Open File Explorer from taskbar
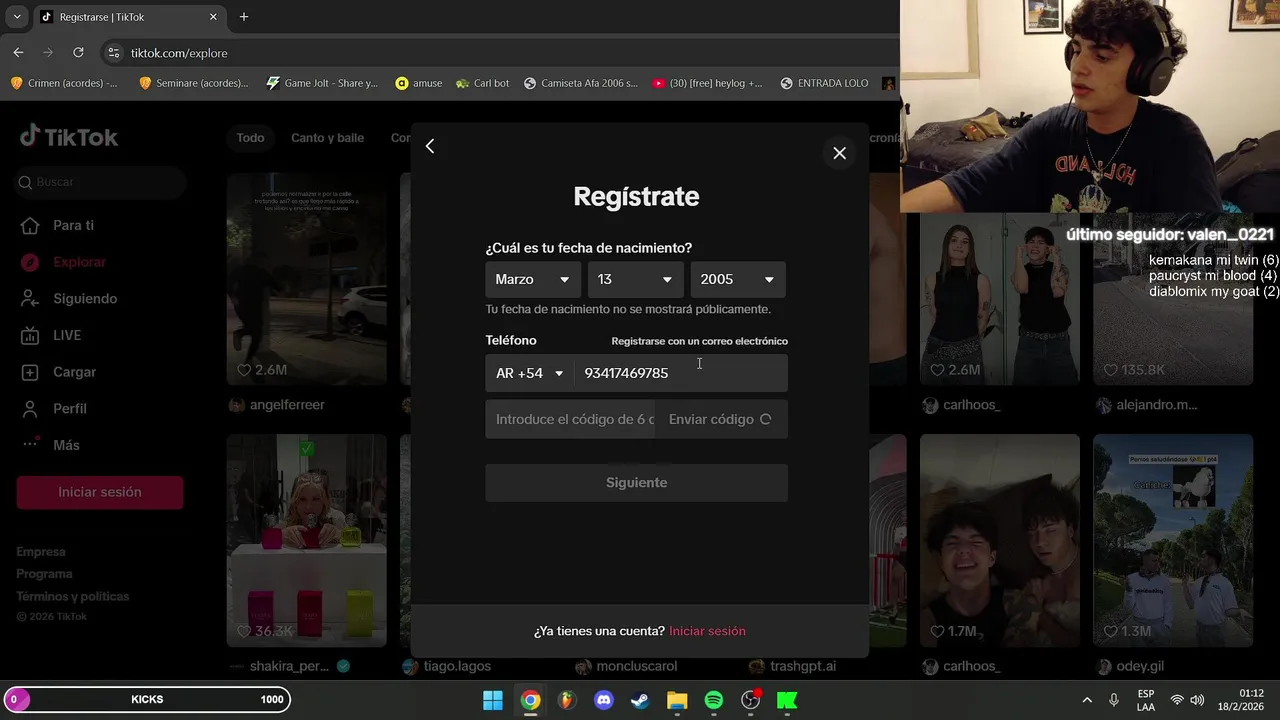This screenshot has width=1280, height=720. pos(677,700)
